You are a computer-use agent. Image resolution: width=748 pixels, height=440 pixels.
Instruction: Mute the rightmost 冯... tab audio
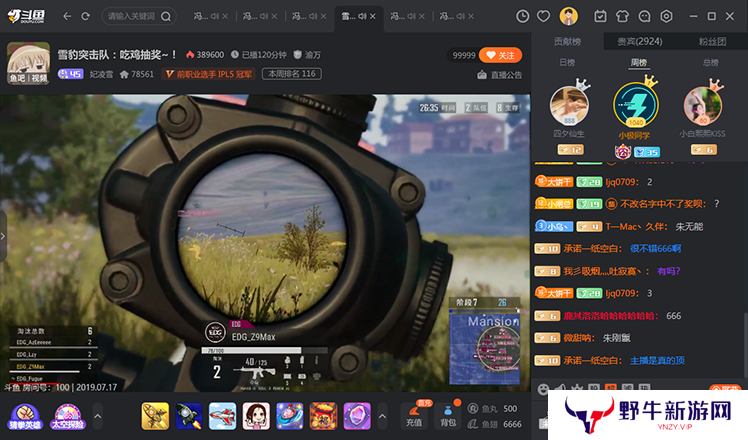(461, 16)
